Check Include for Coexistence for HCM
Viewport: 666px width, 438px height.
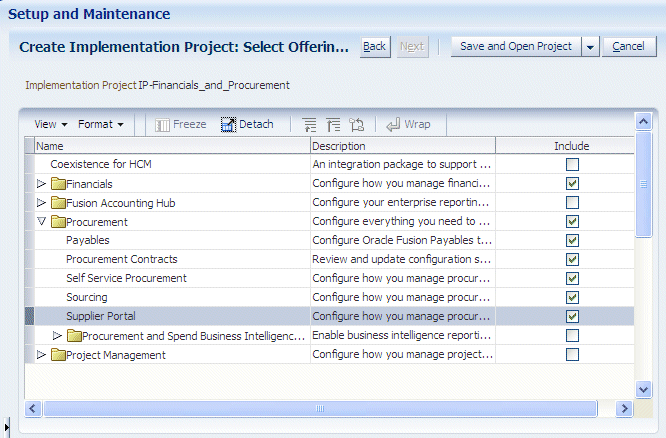[572, 164]
